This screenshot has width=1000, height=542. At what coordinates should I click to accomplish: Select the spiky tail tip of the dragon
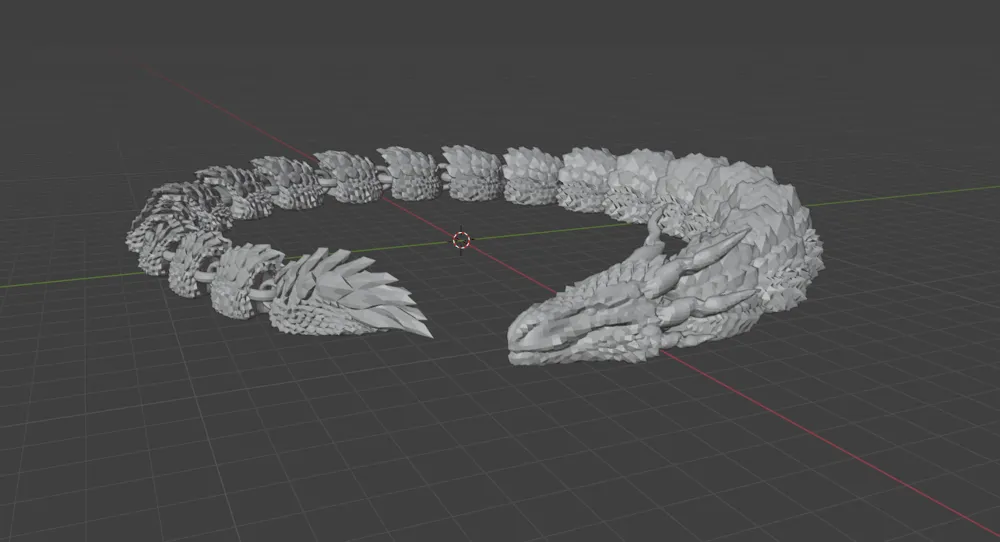coord(349,293)
